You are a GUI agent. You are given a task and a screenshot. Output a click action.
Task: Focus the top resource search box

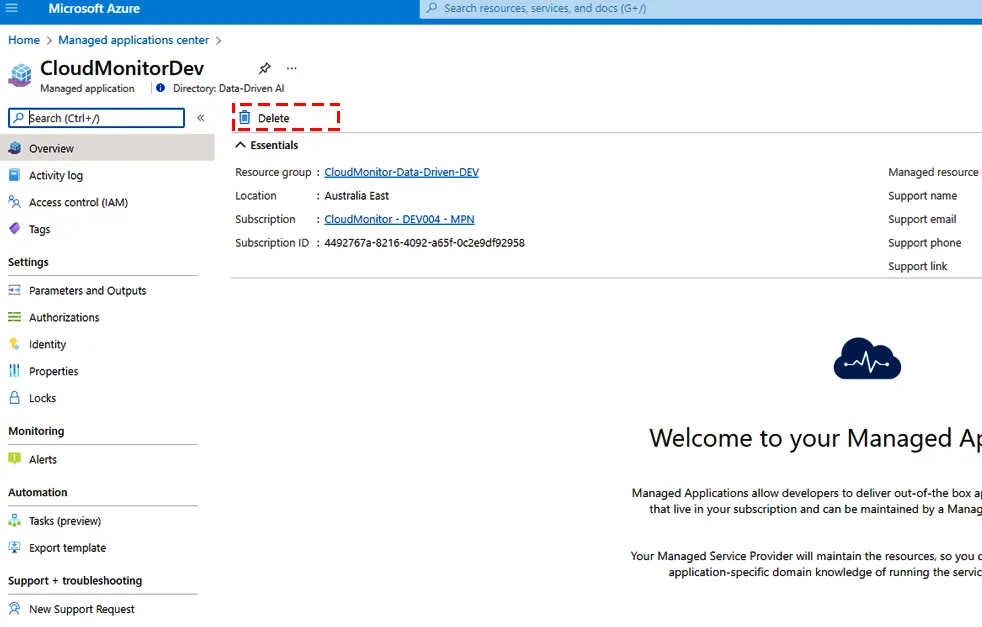pos(701,8)
